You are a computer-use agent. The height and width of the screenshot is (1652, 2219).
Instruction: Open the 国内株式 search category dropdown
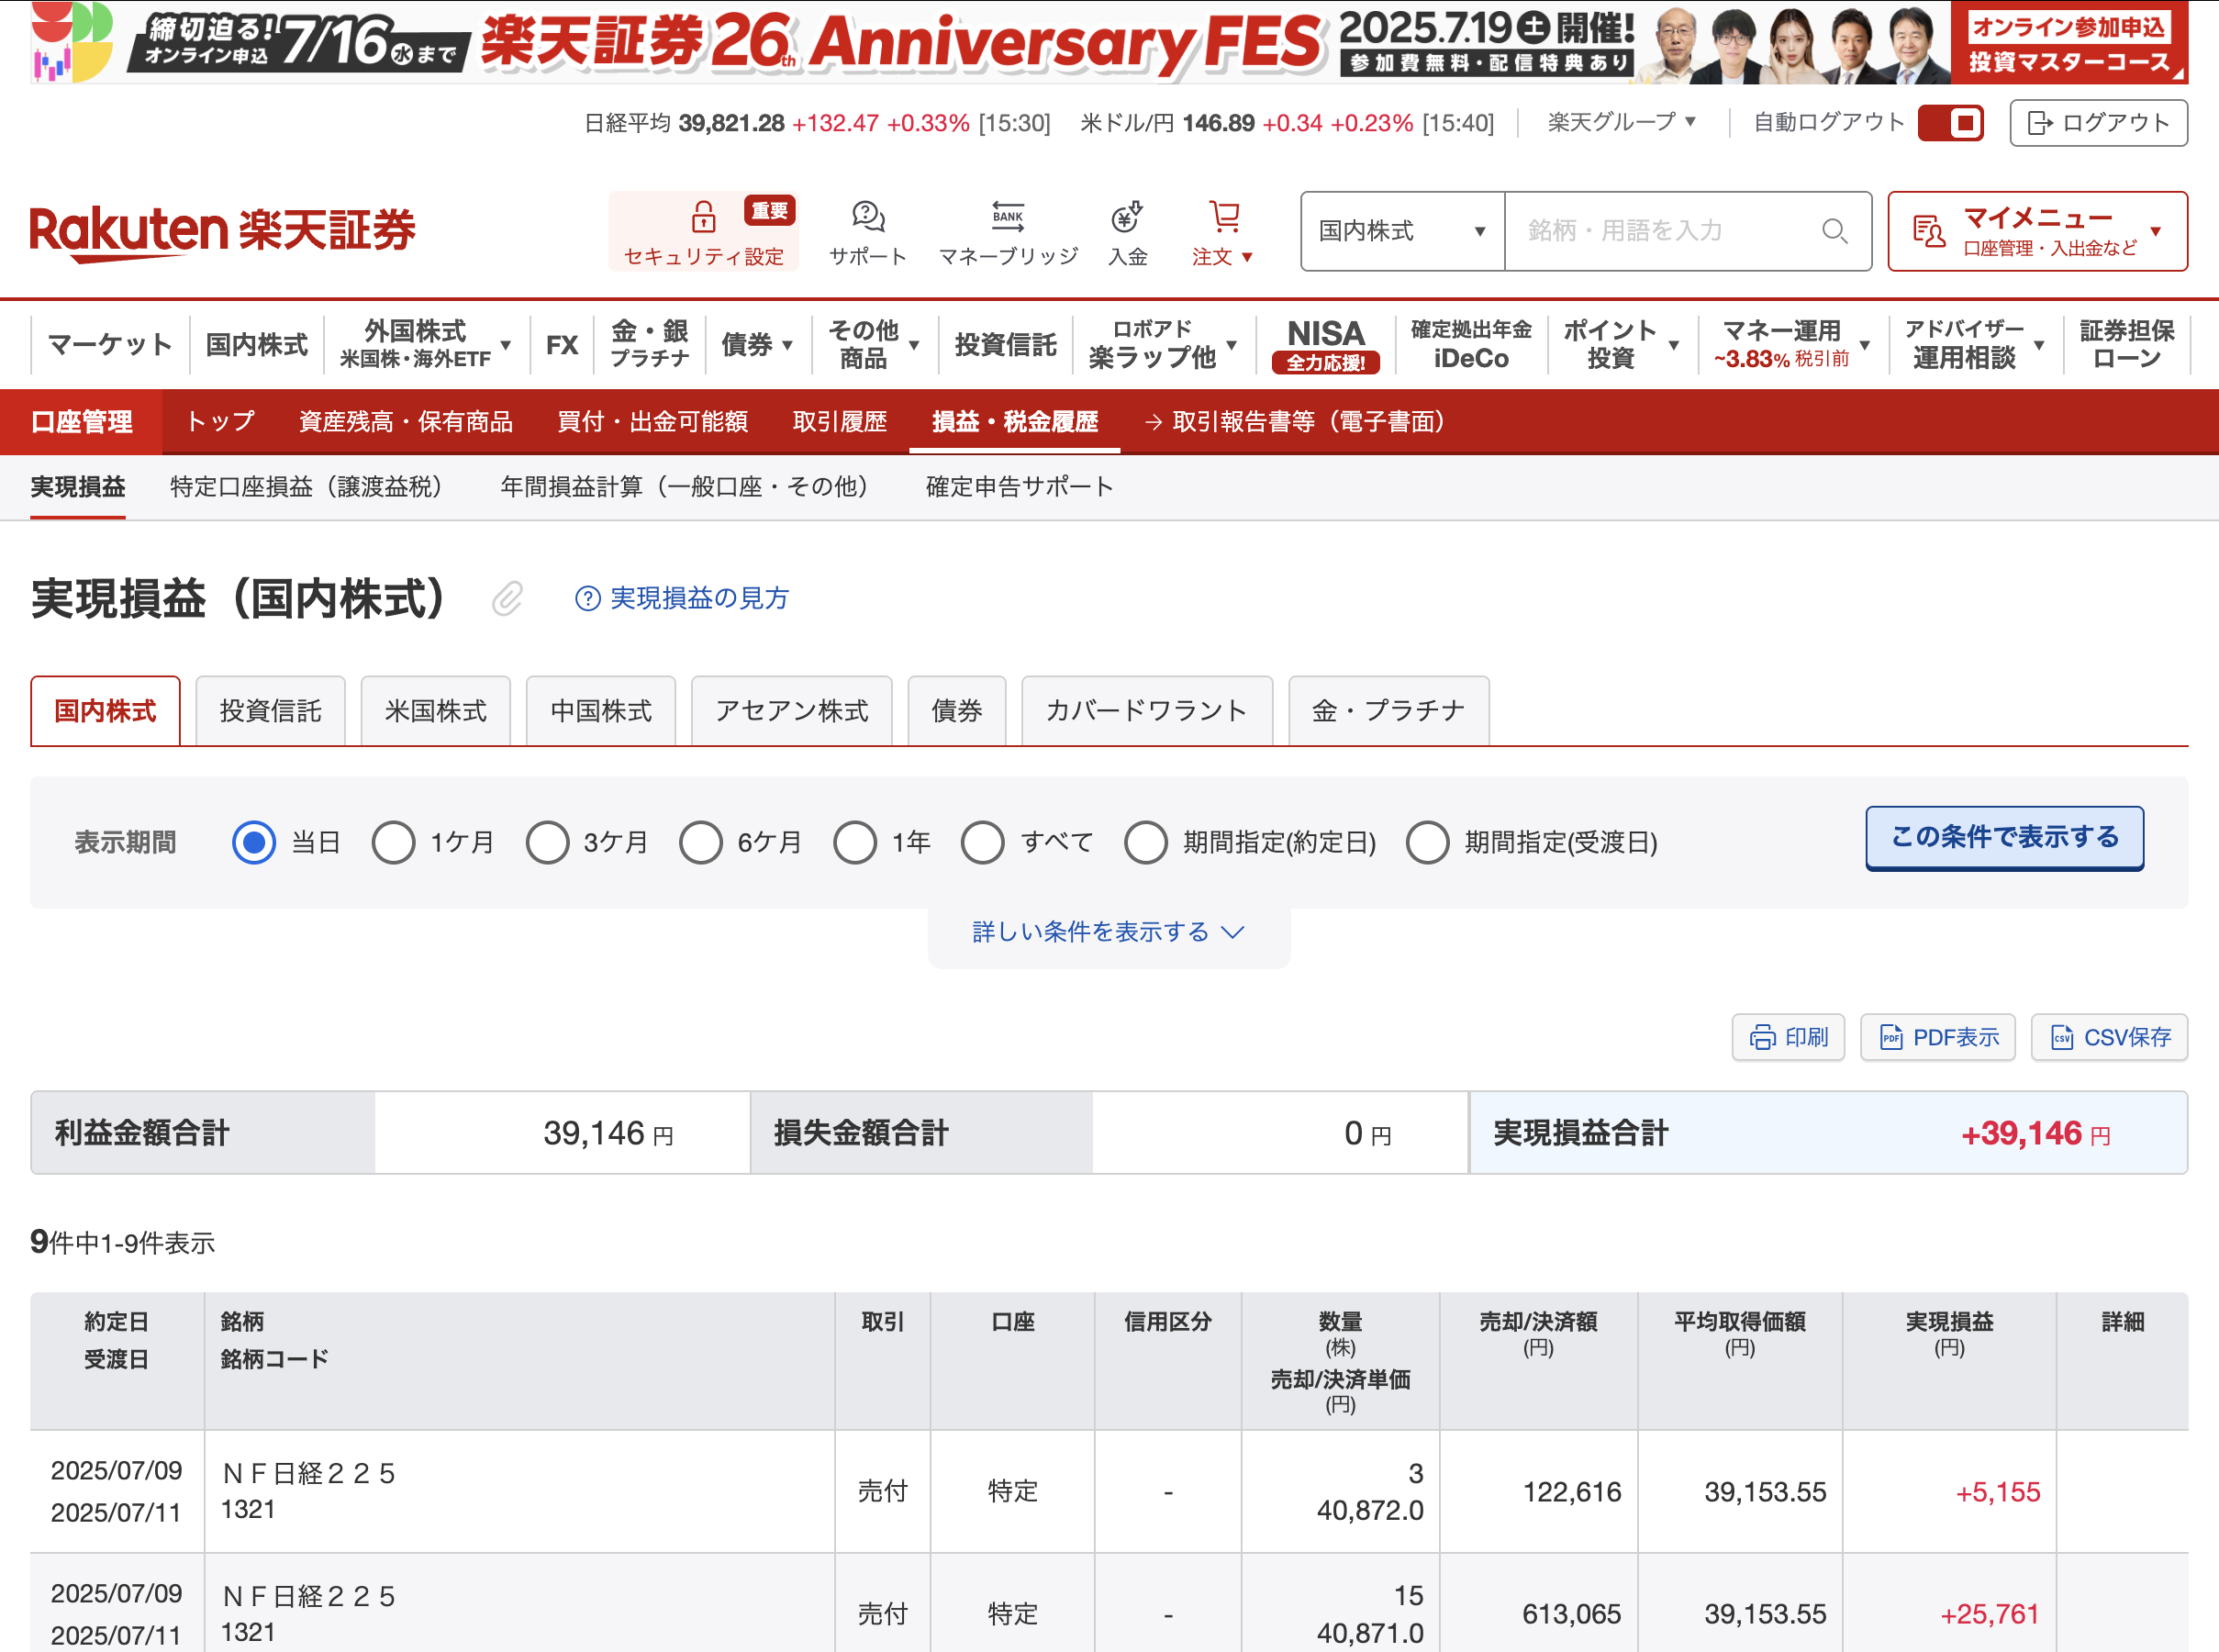(1402, 231)
